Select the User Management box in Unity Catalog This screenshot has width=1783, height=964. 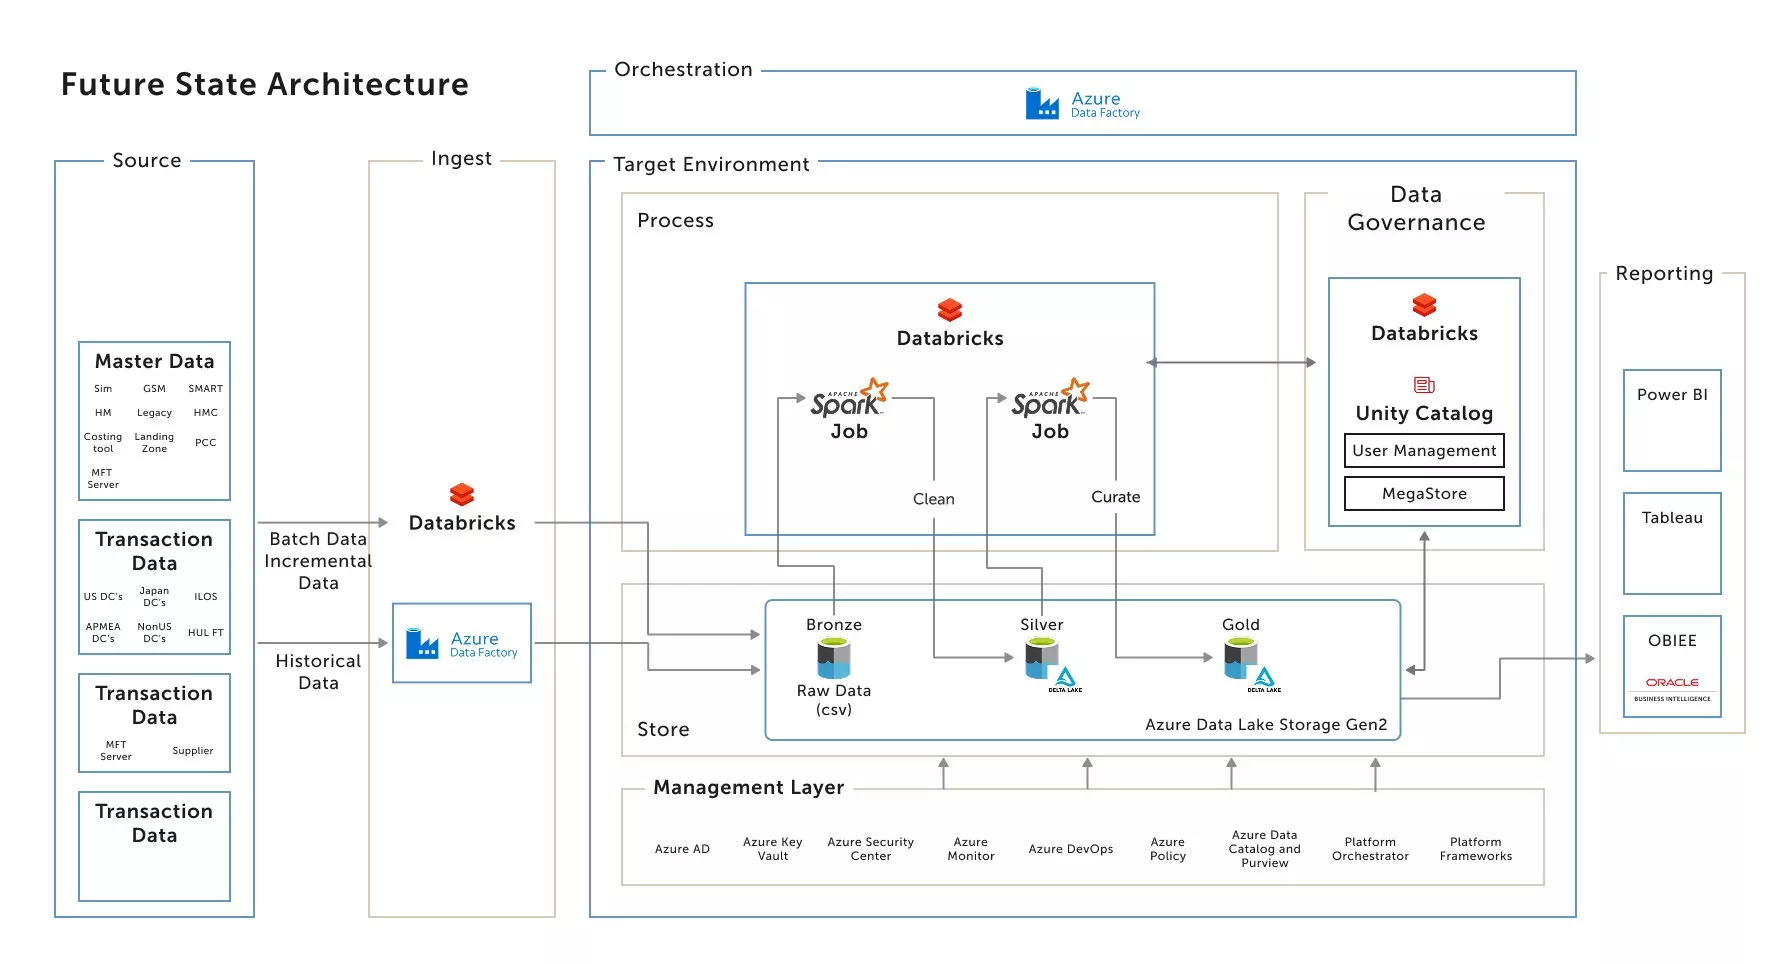coord(1423,450)
